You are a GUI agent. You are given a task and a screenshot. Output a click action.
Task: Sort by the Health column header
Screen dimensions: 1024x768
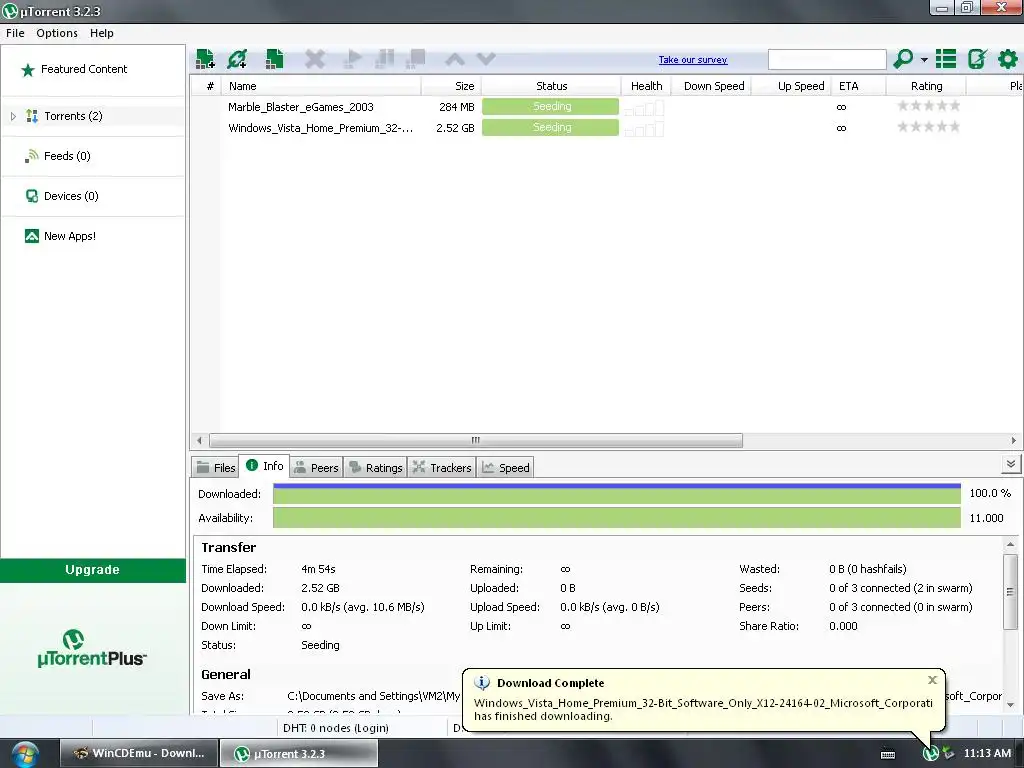[x=647, y=86]
